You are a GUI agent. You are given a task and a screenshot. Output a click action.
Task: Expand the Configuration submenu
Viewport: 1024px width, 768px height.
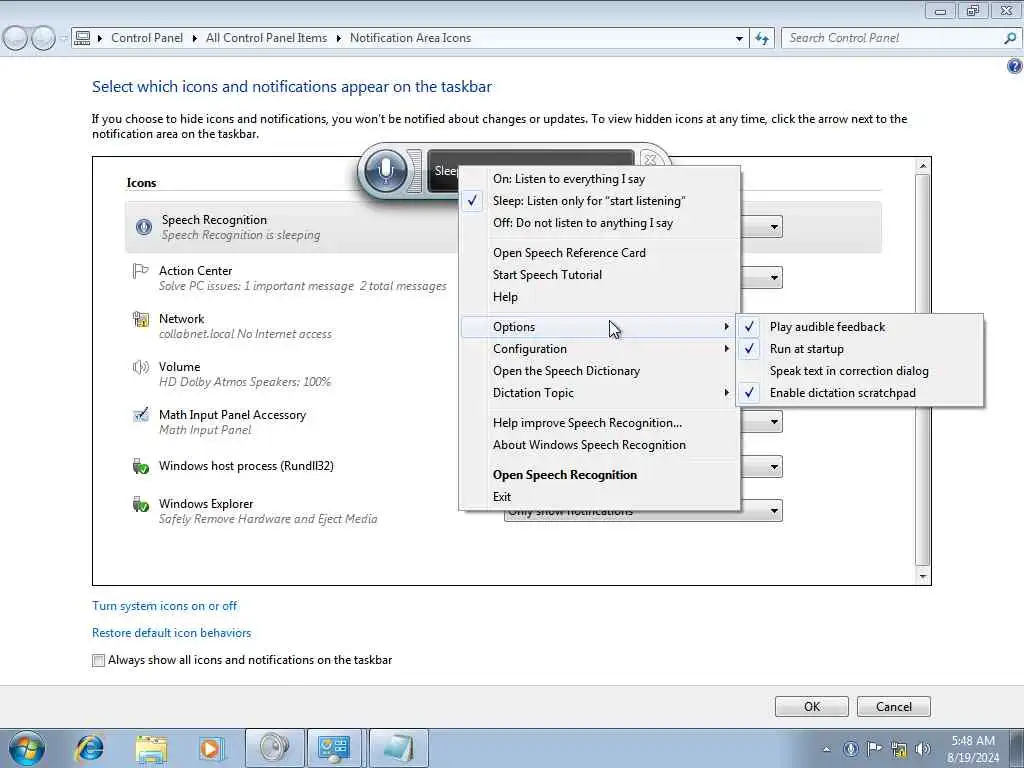point(600,349)
